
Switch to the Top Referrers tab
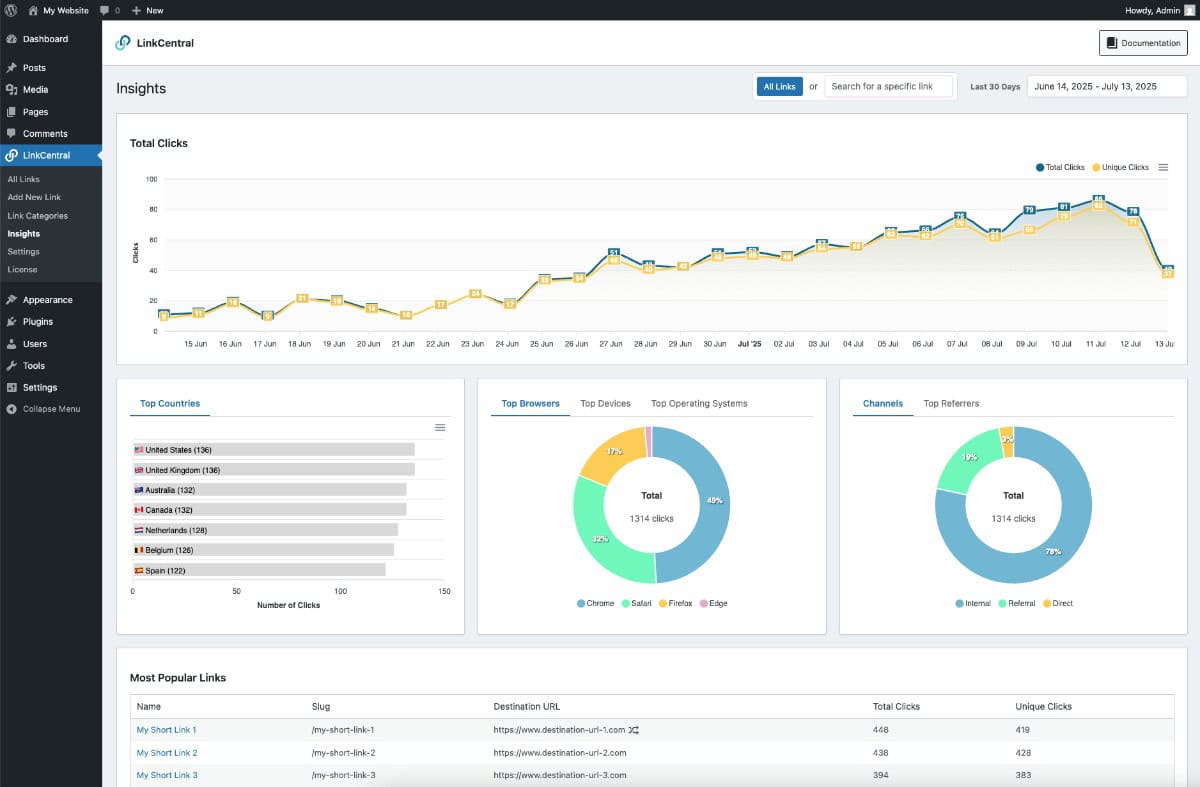951,404
